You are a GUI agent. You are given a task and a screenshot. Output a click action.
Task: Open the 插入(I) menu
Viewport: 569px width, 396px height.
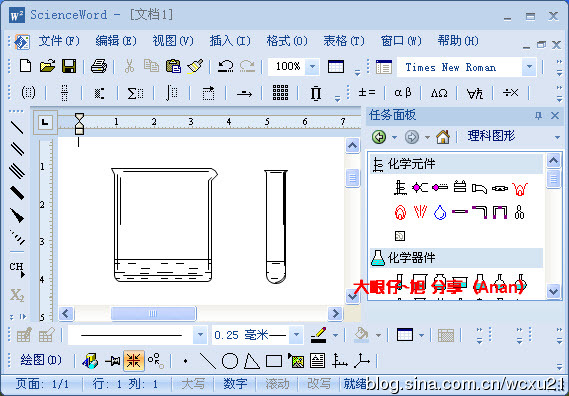(x=230, y=41)
